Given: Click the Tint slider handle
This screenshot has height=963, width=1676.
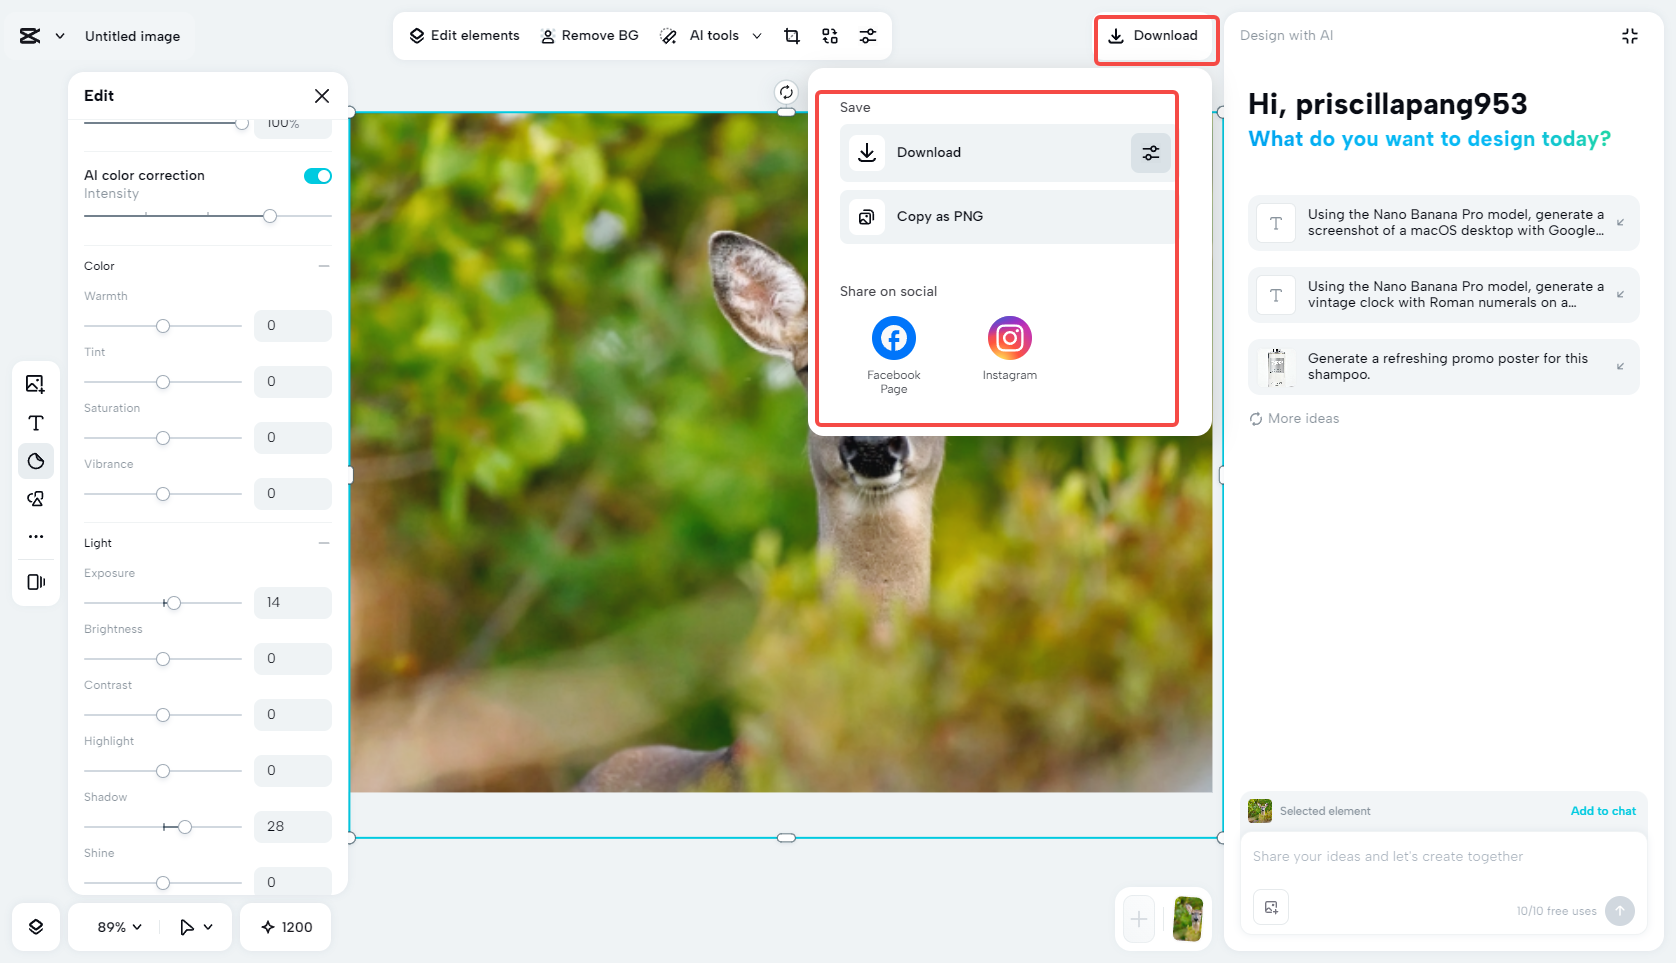Looking at the screenshot, I should pos(163,382).
